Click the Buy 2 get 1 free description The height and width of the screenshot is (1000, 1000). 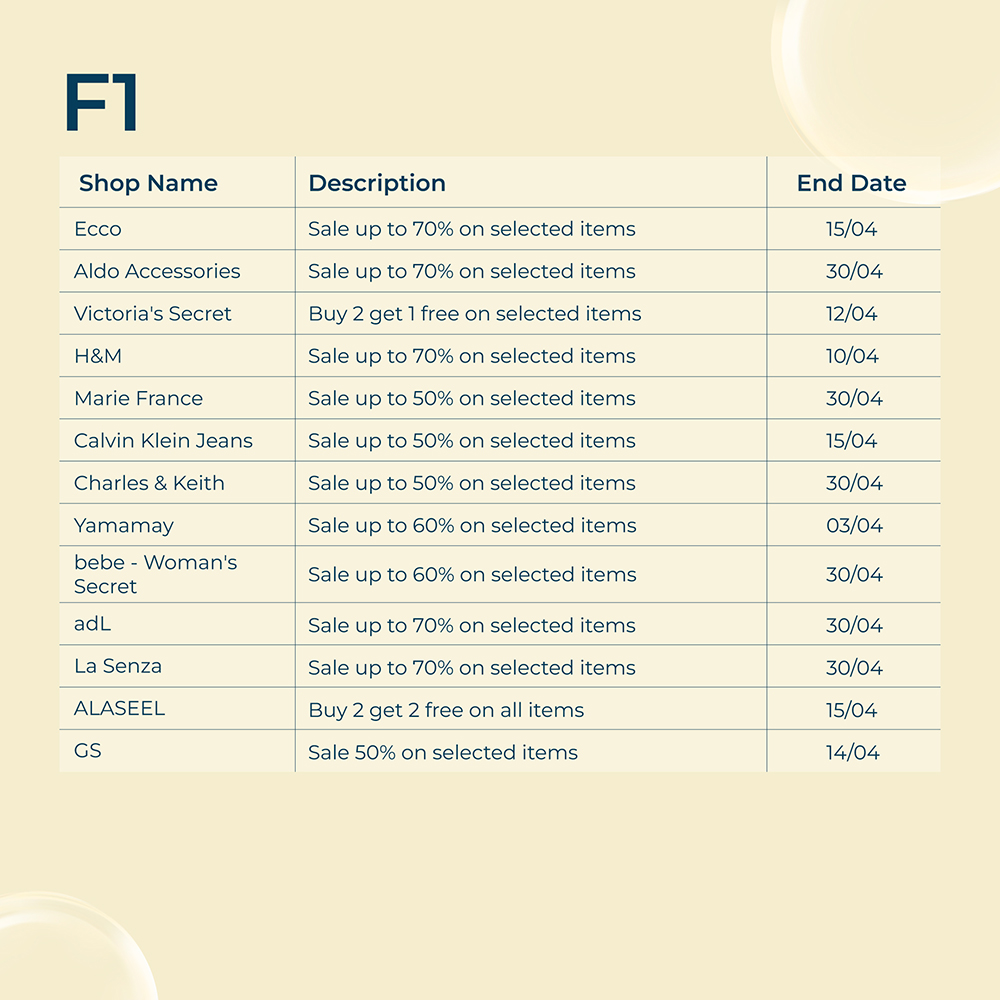[474, 314]
